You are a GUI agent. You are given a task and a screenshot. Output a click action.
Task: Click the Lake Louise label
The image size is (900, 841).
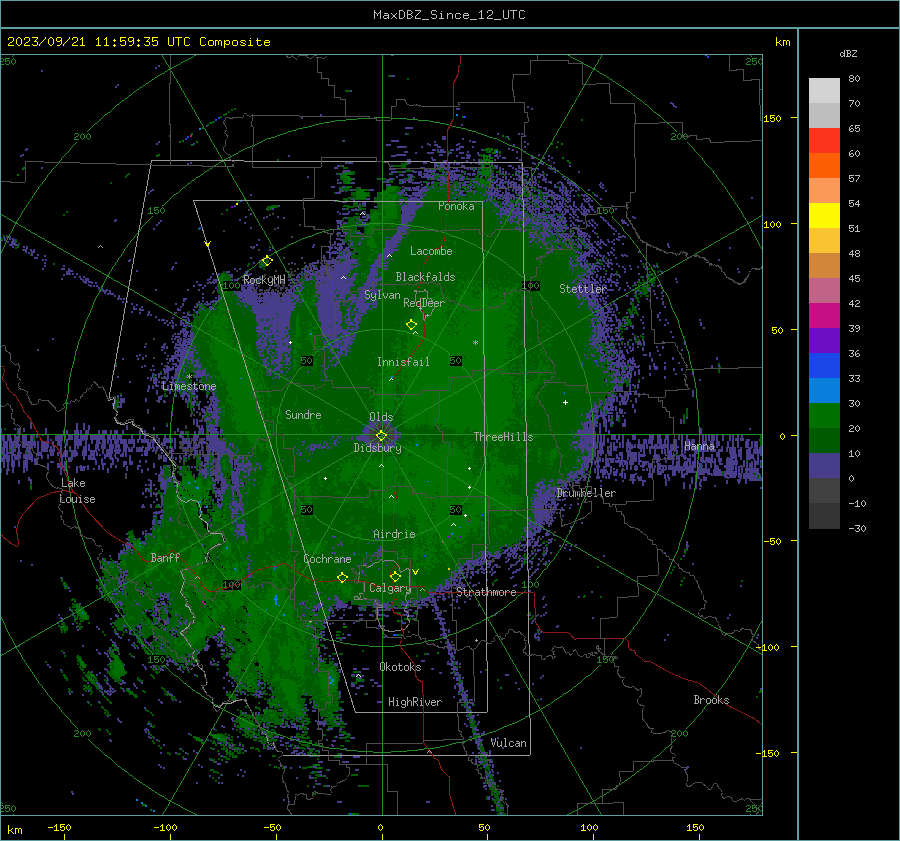pyautogui.click(x=77, y=491)
